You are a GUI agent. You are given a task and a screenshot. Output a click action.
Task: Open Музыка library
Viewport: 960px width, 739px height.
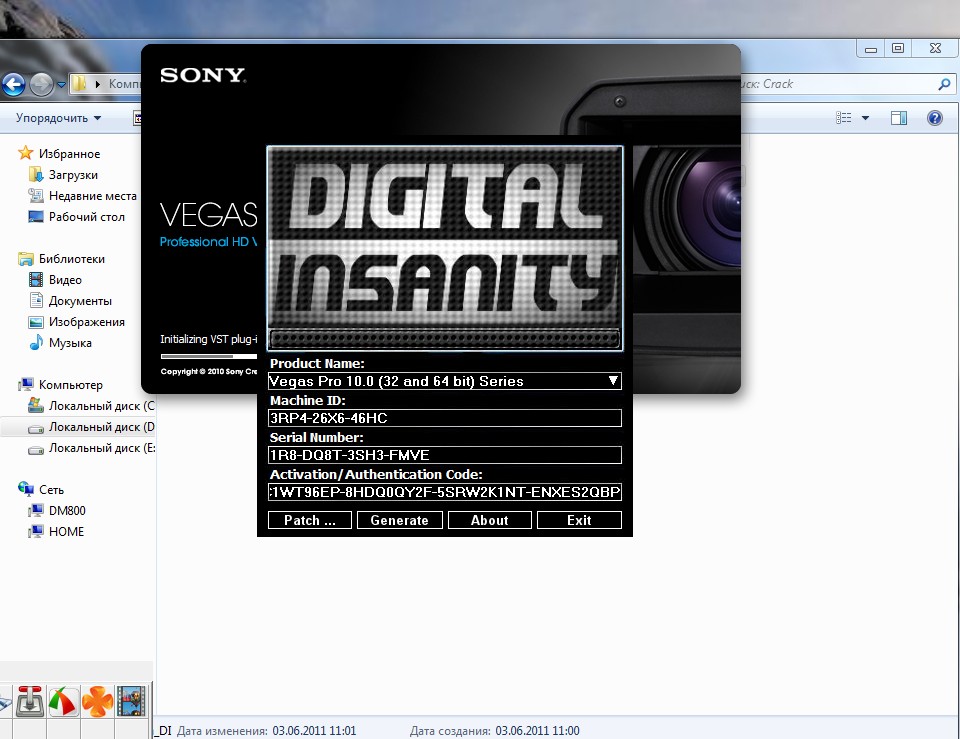pyautogui.click(x=61, y=342)
